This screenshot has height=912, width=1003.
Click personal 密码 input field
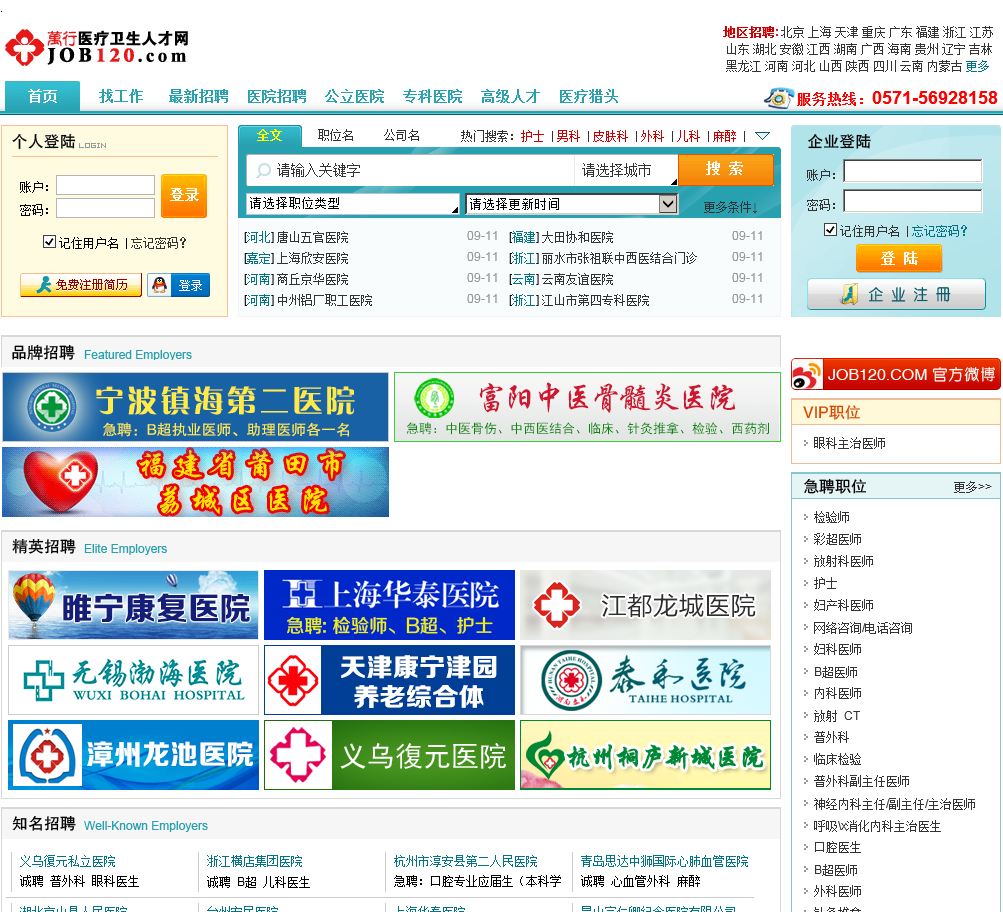point(106,208)
